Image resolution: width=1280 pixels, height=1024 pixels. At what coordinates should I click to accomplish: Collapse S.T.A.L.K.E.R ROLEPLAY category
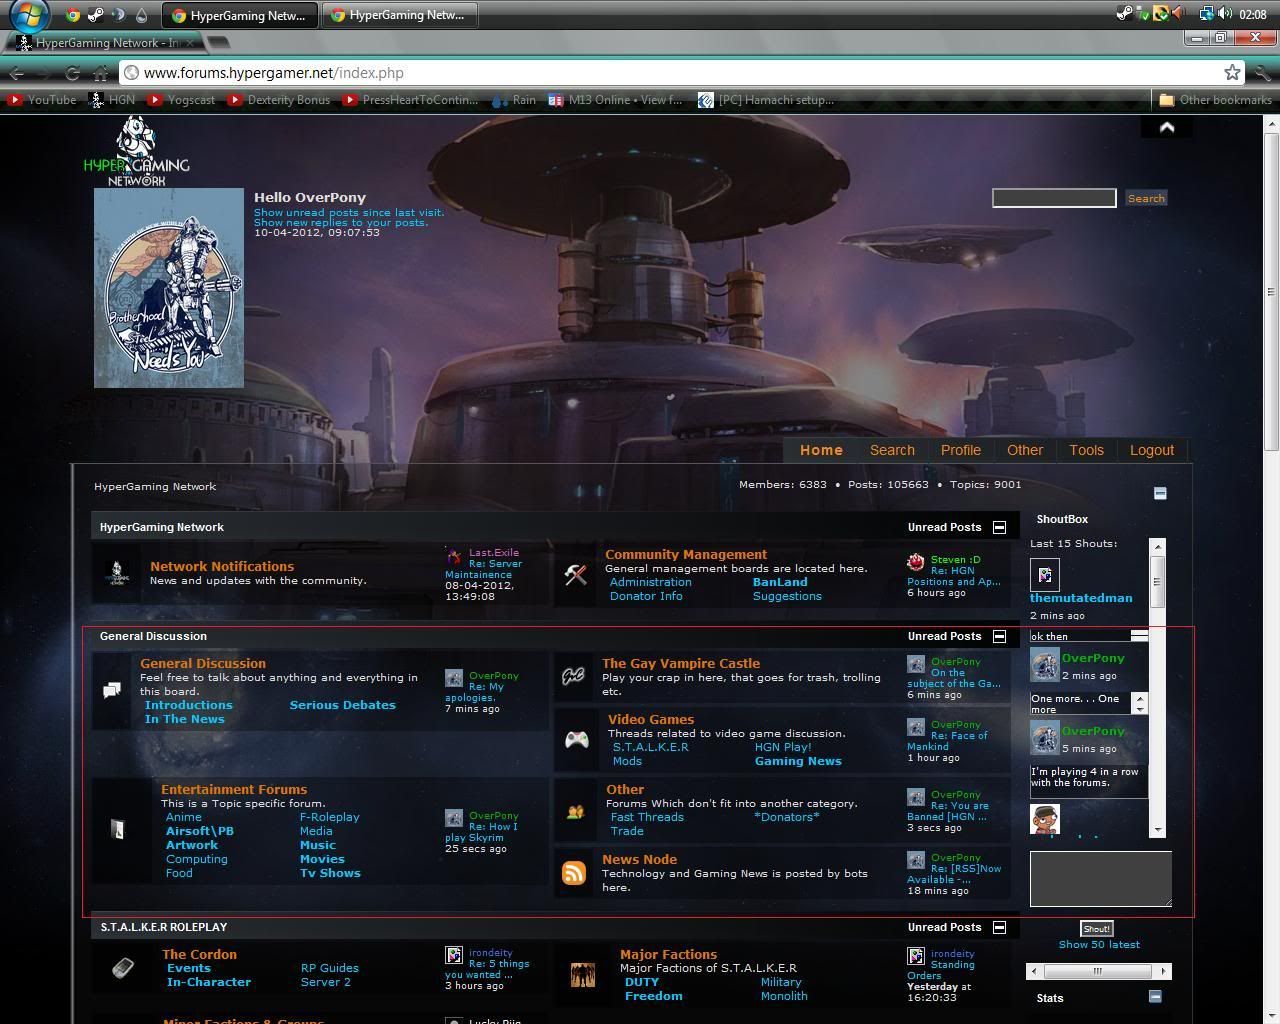click(x=999, y=927)
